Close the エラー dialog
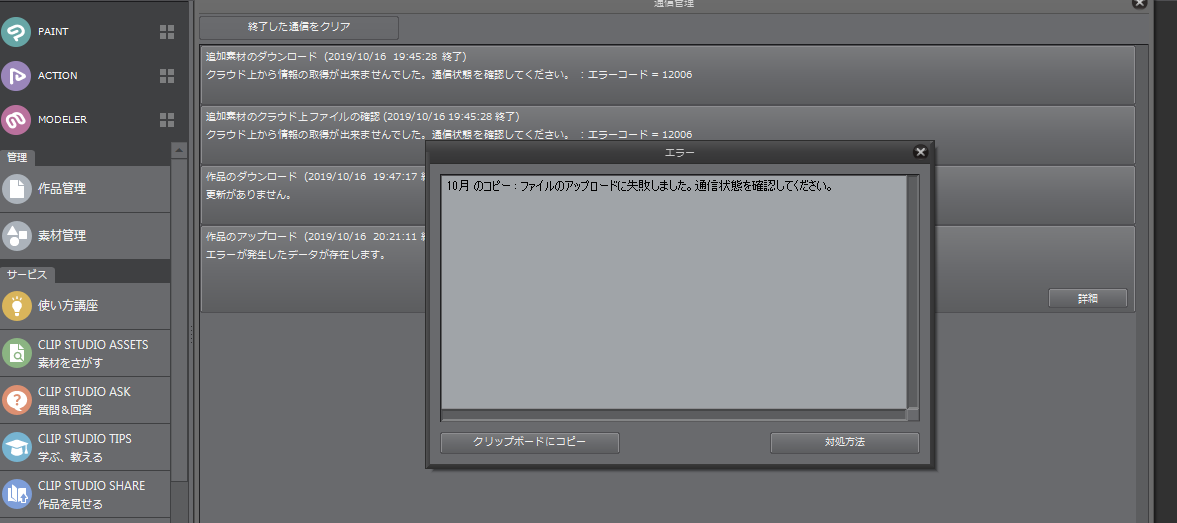 tap(920, 152)
